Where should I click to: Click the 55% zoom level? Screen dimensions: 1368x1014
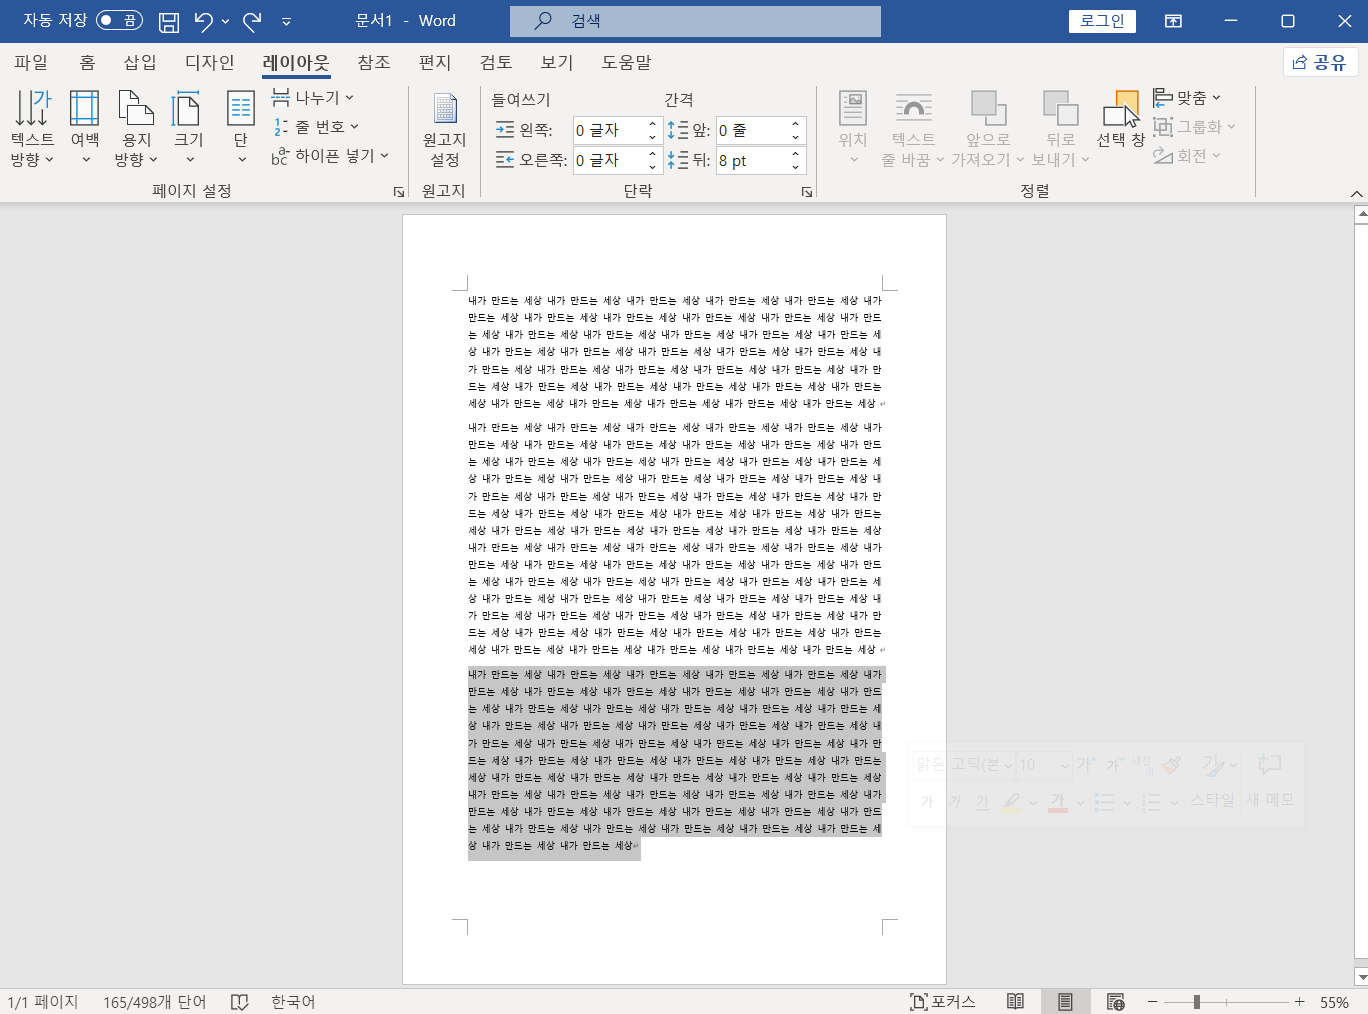tap(1334, 1002)
